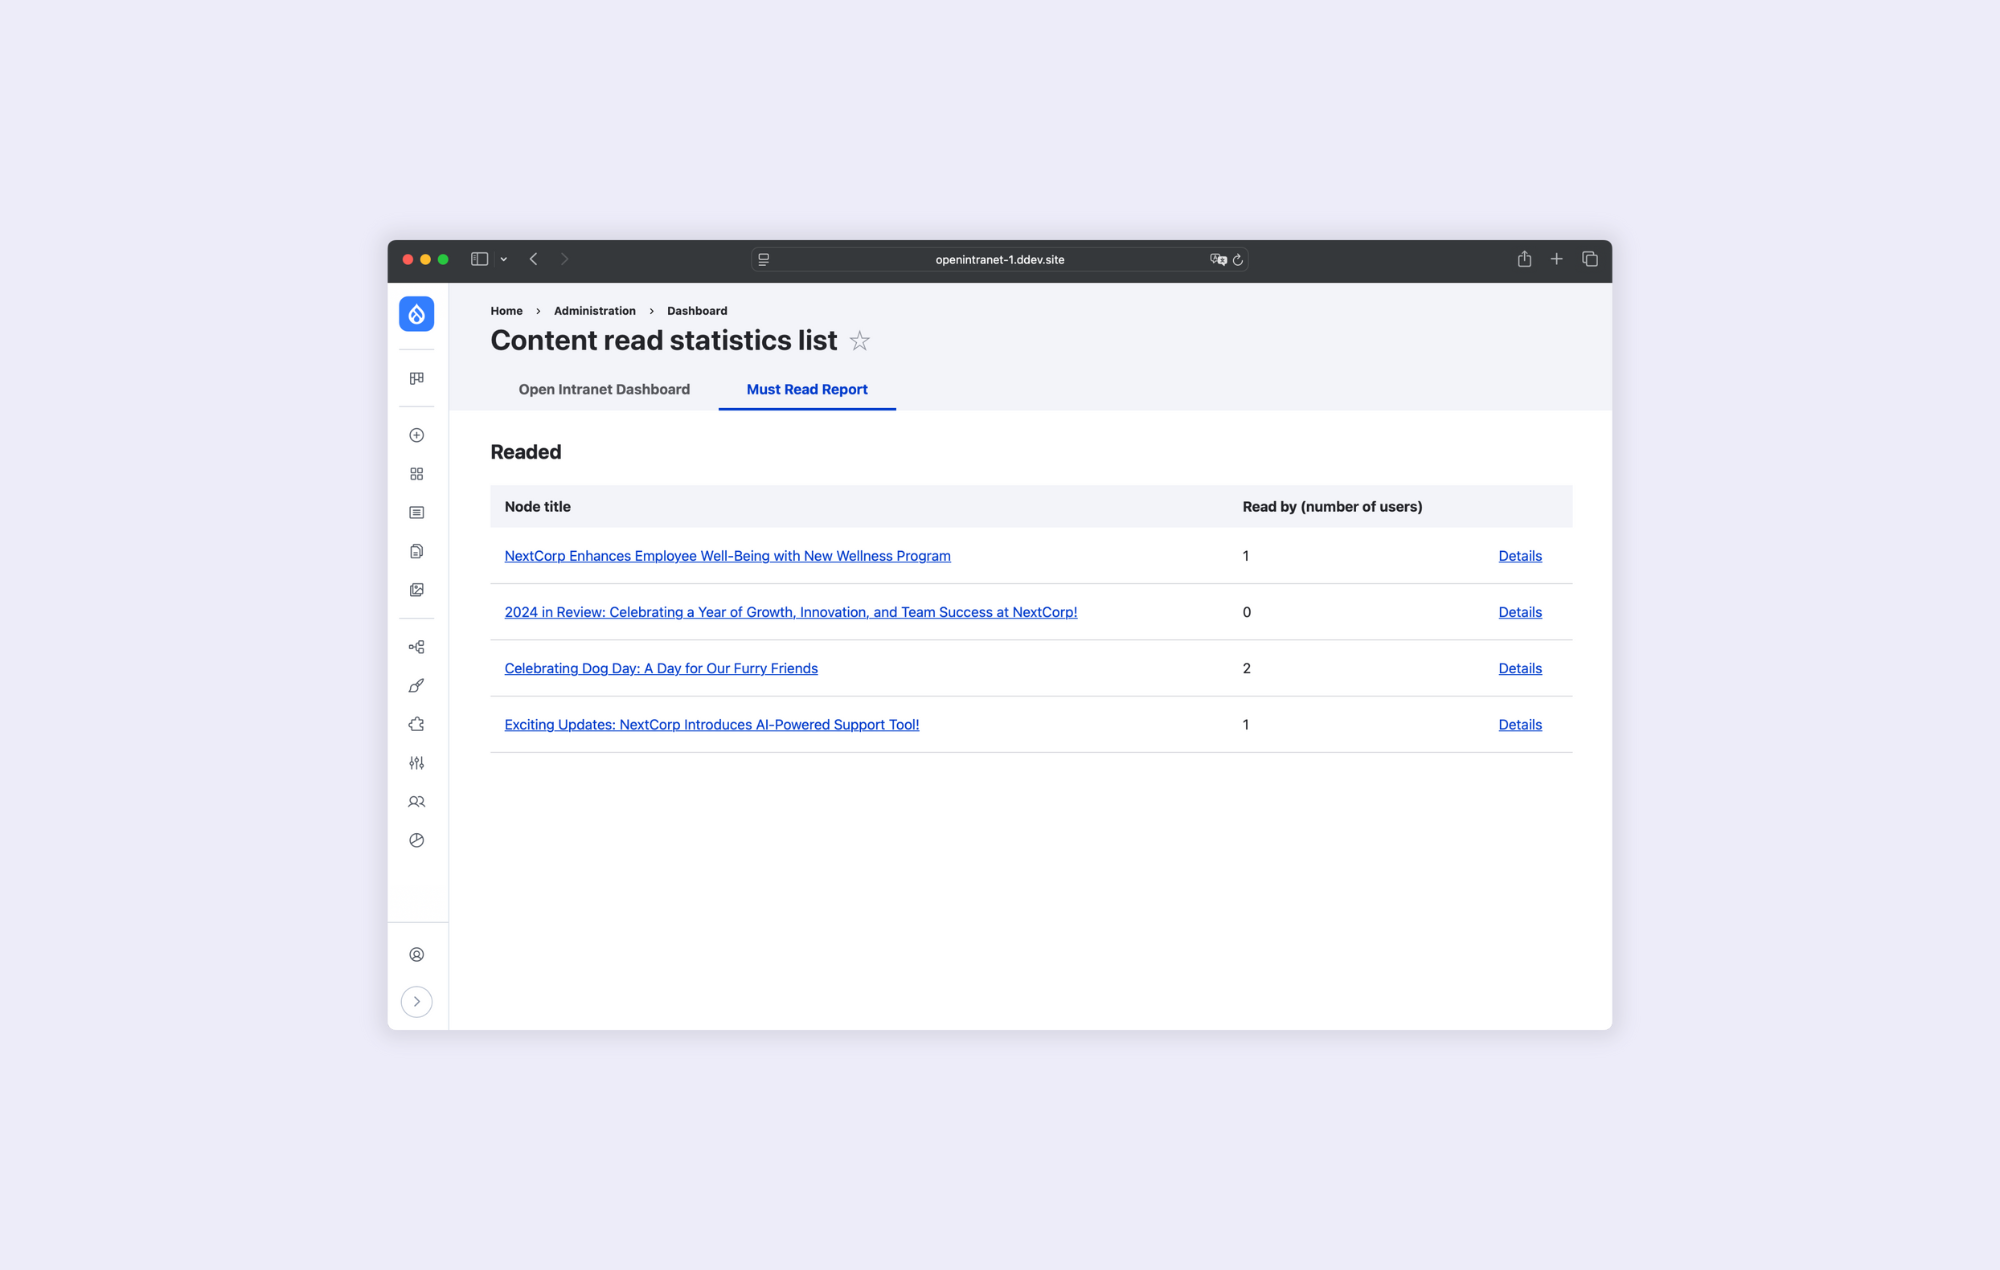Expand the sidebar with the arrow button
The width and height of the screenshot is (2000, 1270).
coord(416,1002)
